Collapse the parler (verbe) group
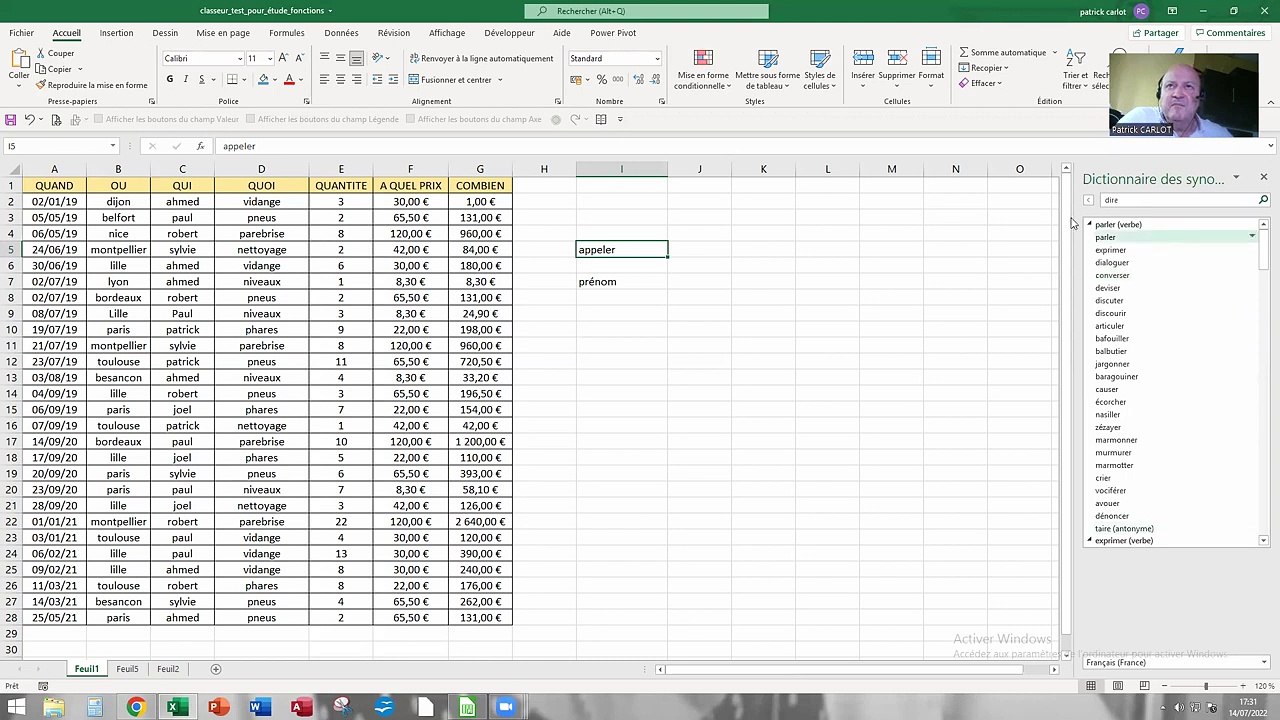Screen dimensions: 1280x720 point(1090,224)
